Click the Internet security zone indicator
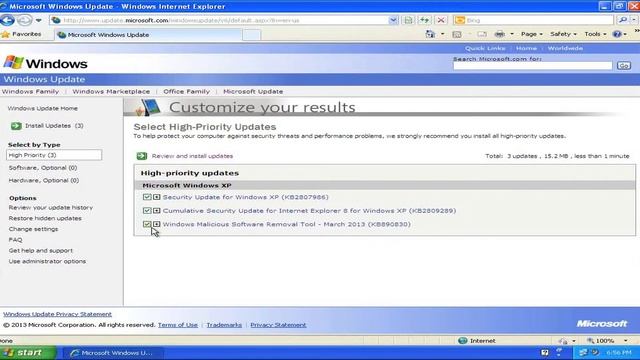The image size is (640, 360). [477, 340]
